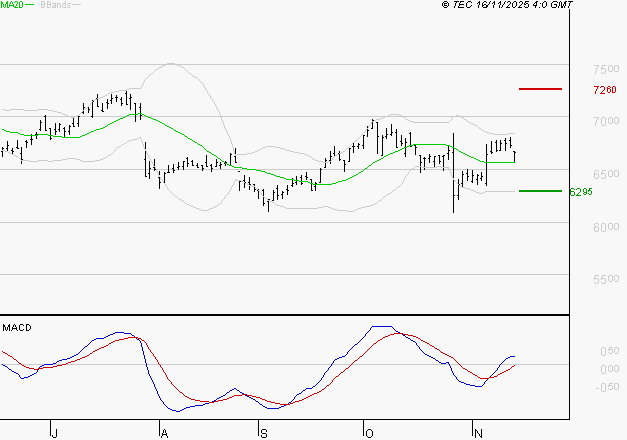Image resolution: width=627 pixels, height=440 pixels.
Task: Click the red 7260 resistance level label
Action: point(605,90)
